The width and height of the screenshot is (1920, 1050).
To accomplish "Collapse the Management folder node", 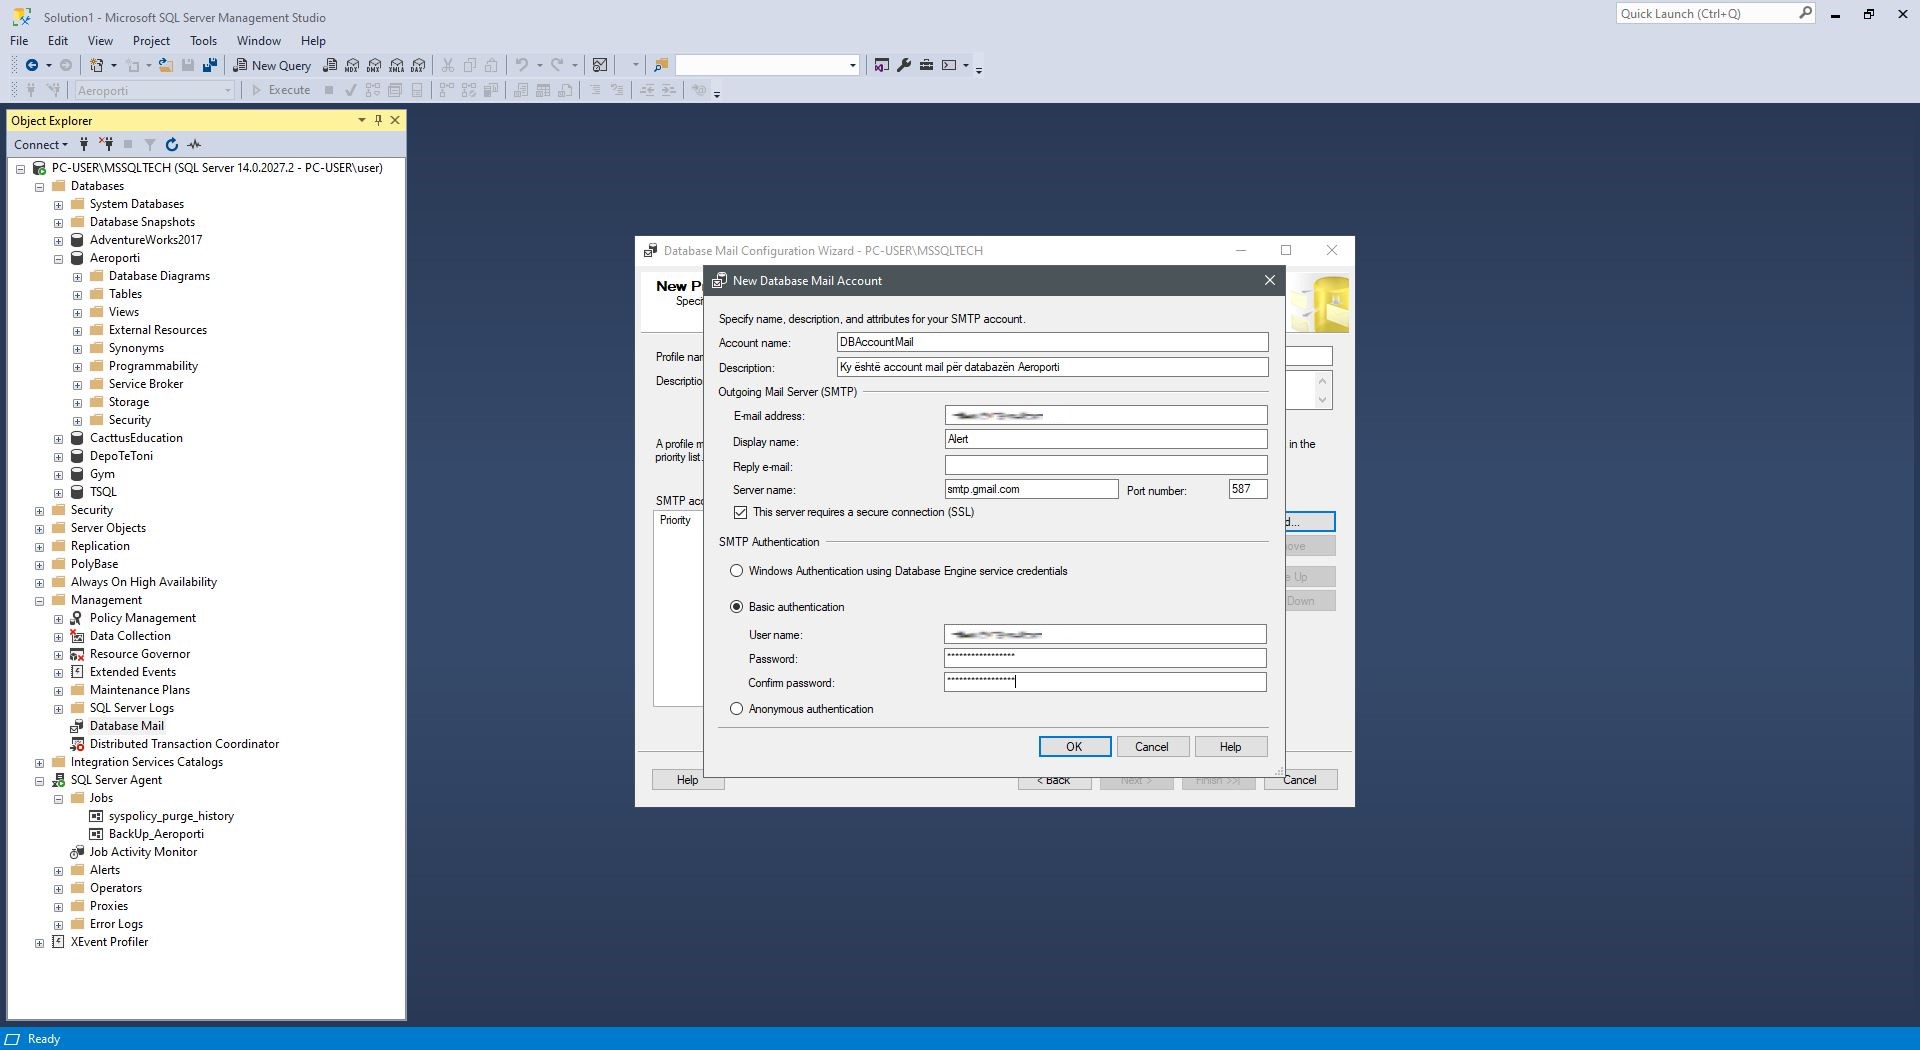I will tap(39, 601).
